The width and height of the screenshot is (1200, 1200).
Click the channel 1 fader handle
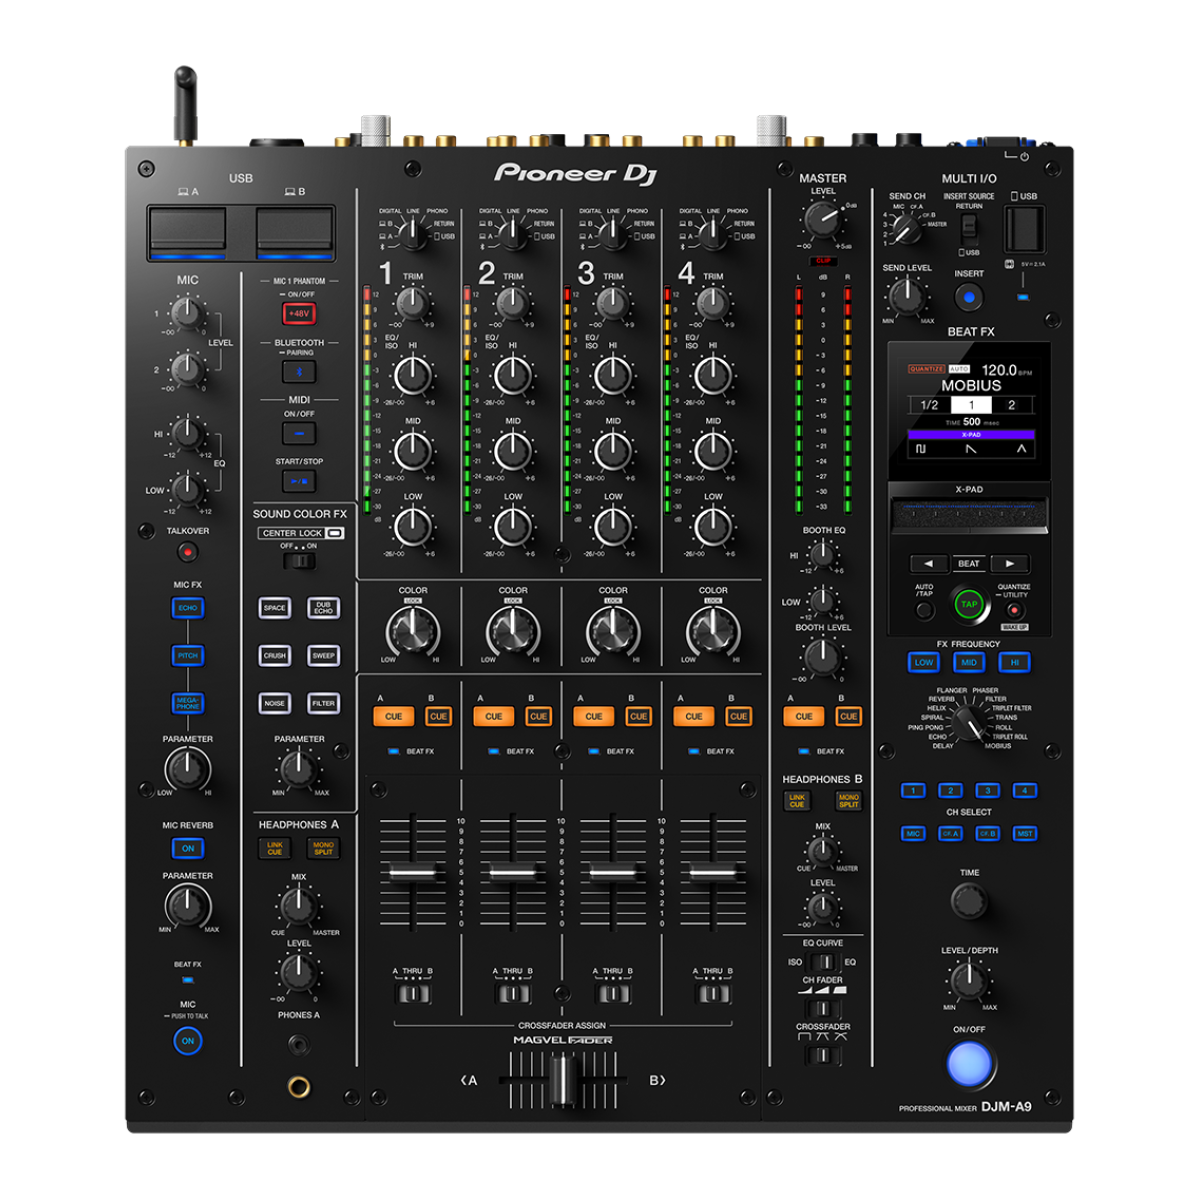click(x=412, y=874)
